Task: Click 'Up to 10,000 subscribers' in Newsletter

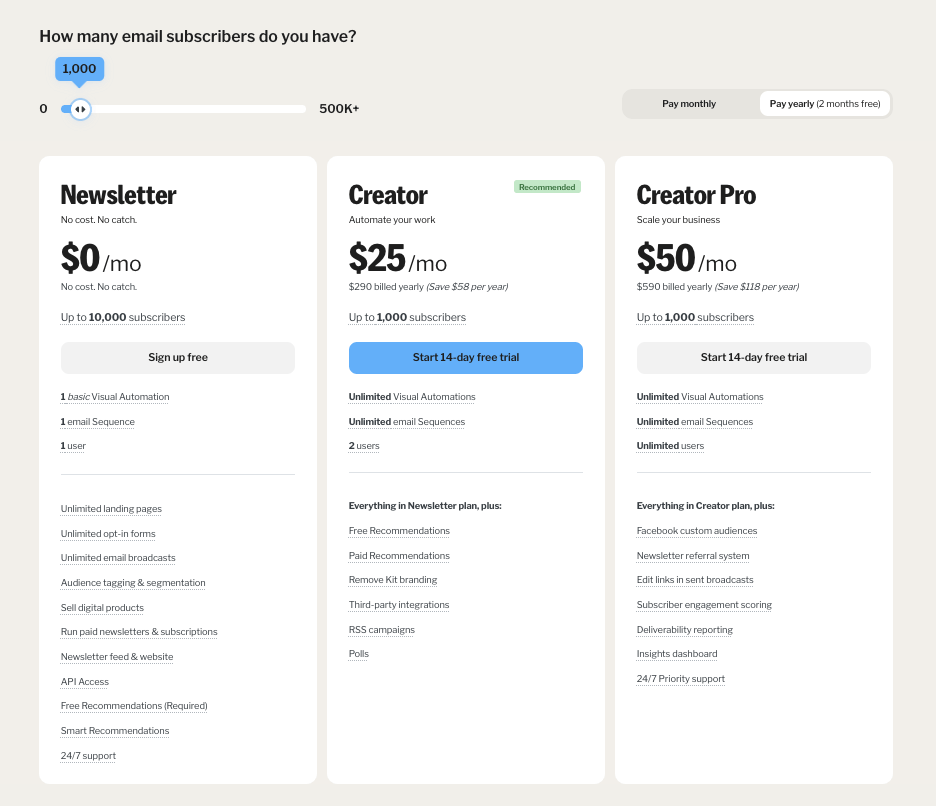Action: pyautogui.click(x=123, y=318)
